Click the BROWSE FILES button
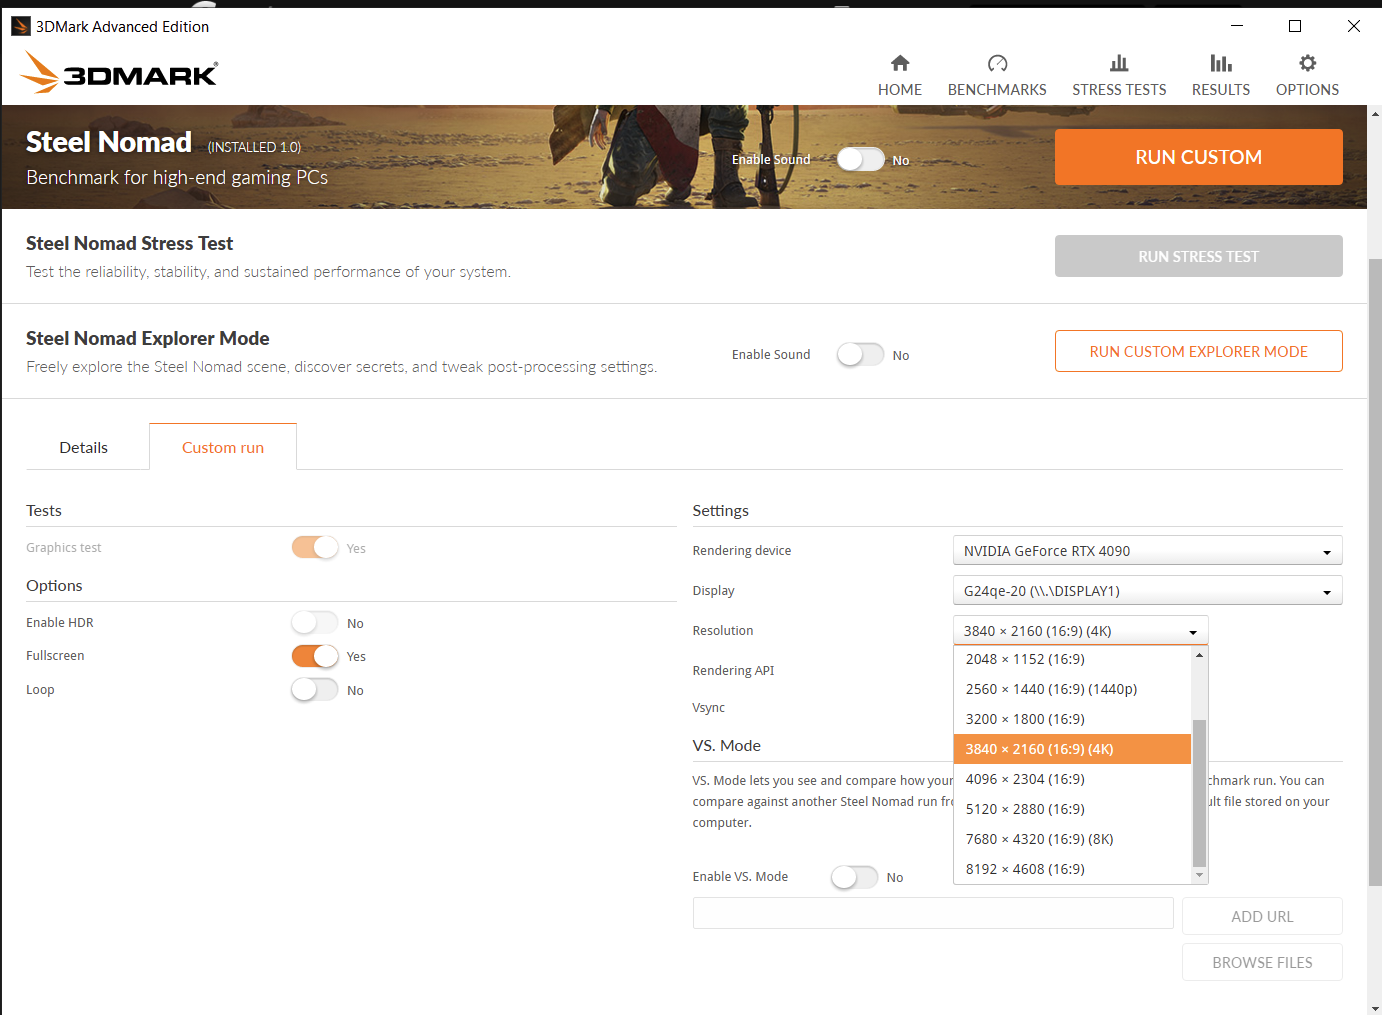The image size is (1382, 1015). coord(1262,962)
